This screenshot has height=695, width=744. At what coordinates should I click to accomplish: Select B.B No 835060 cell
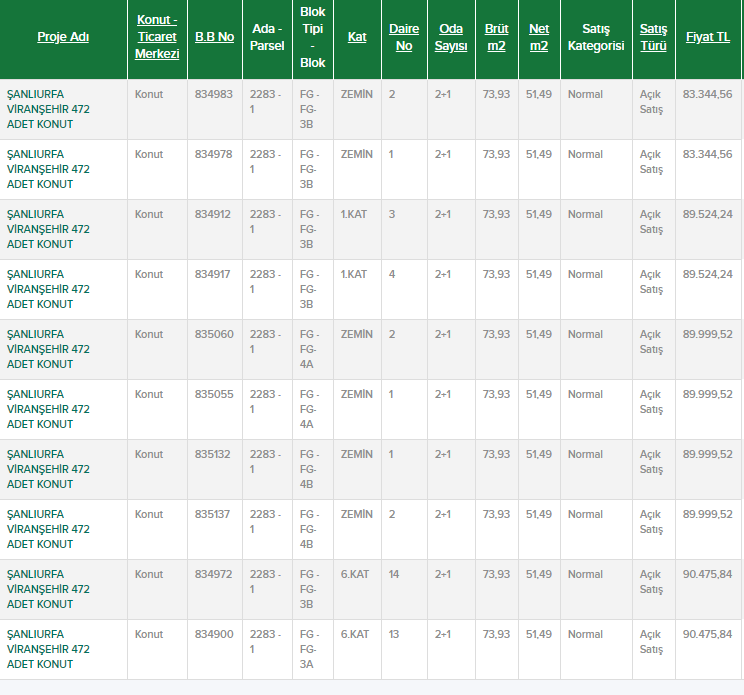213,334
